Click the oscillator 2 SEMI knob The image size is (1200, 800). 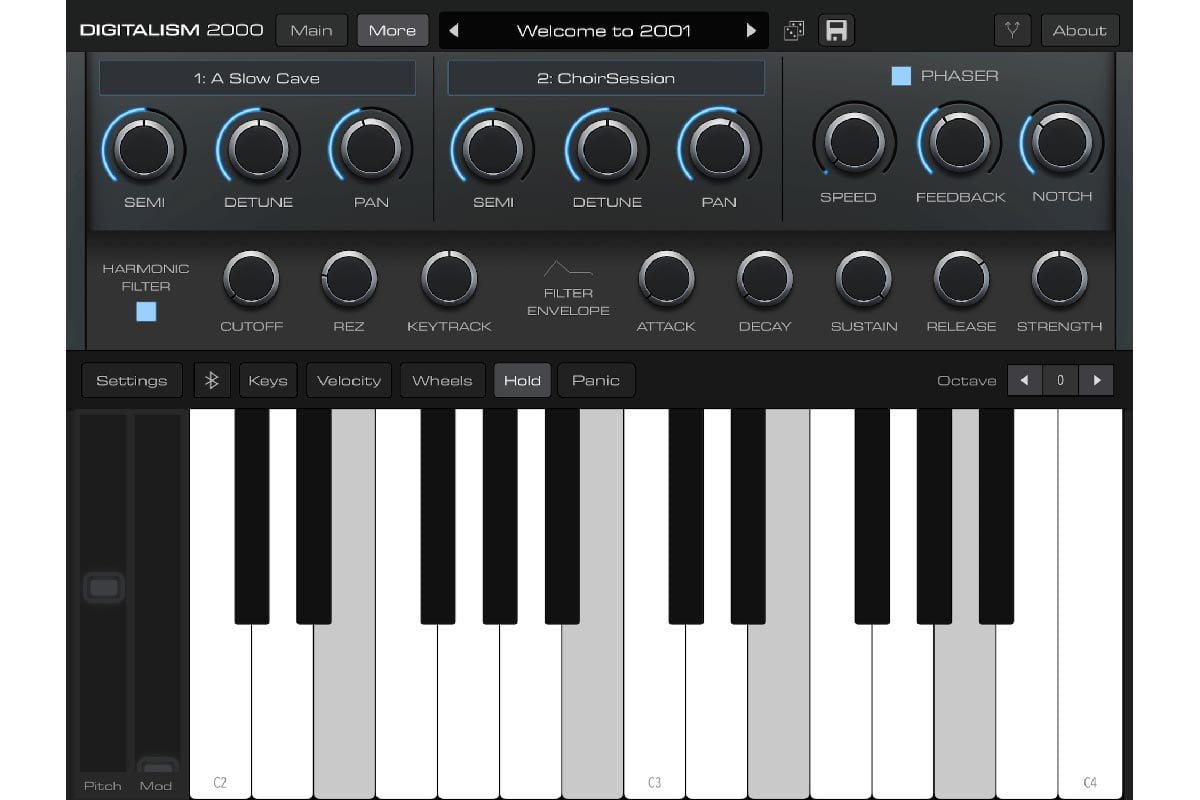click(493, 148)
